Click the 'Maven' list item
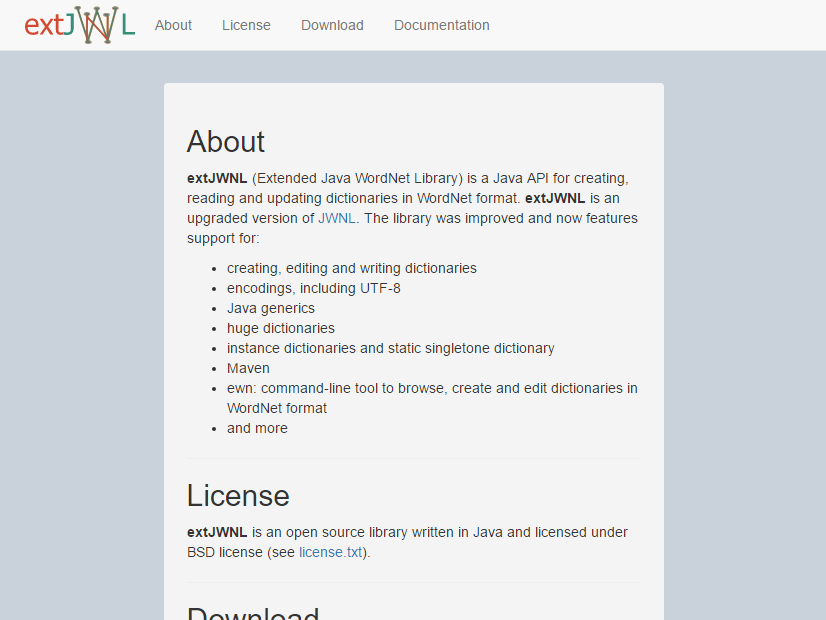This screenshot has height=620, width=826. (x=248, y=368)
